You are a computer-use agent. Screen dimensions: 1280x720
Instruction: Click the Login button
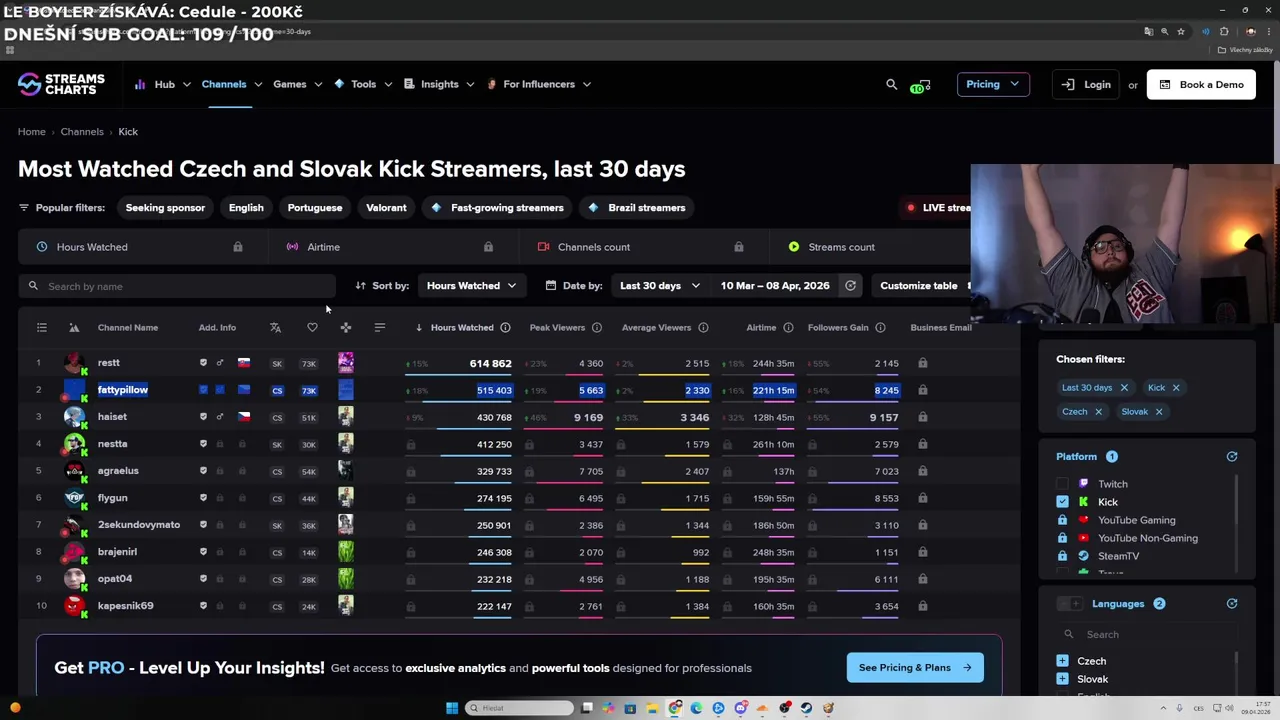pyautogui.click(x=1086, y=85)
